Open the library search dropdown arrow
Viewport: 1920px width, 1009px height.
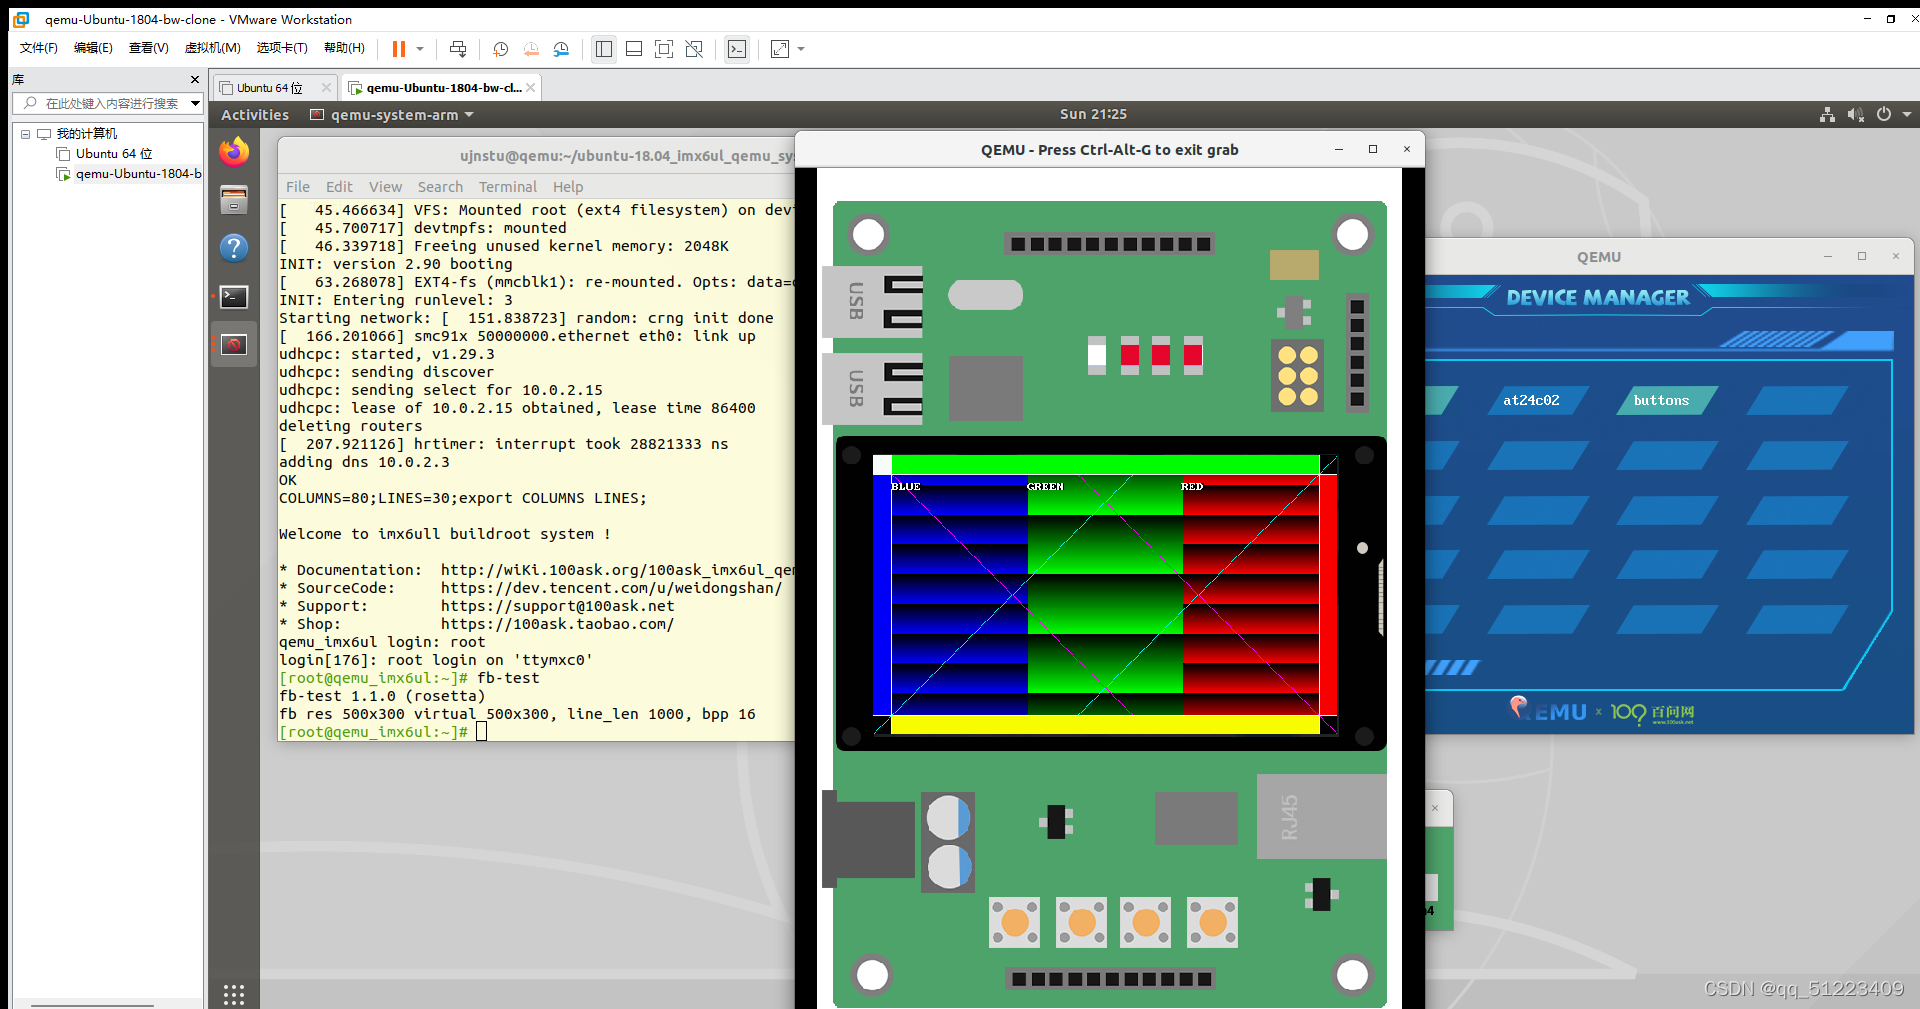tap(195, 103)
